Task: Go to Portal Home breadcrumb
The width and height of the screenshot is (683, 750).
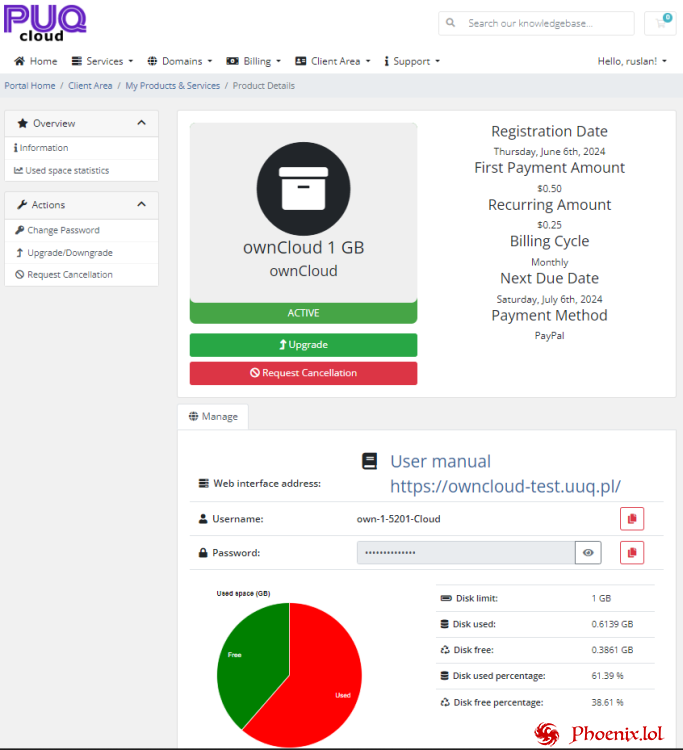Action: [x=30, y=86]
